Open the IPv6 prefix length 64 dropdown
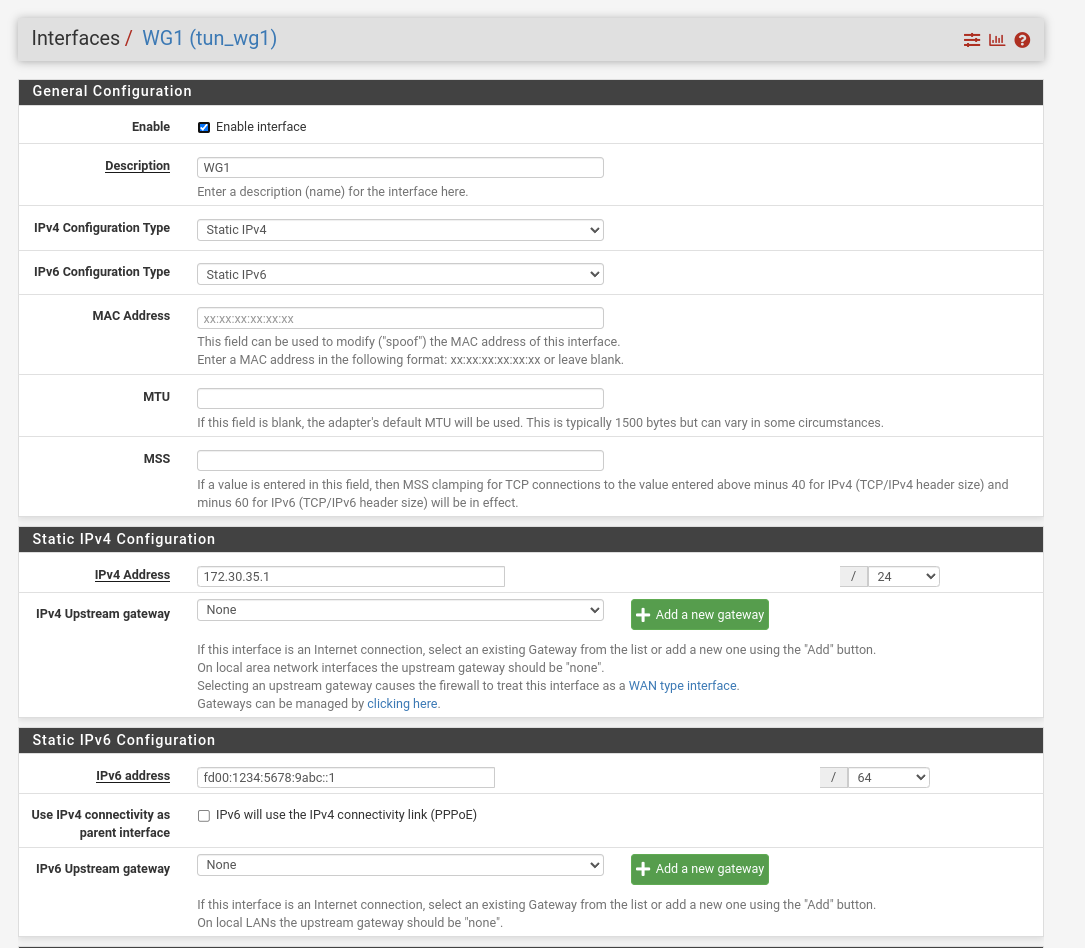 (x=887, y=777)
